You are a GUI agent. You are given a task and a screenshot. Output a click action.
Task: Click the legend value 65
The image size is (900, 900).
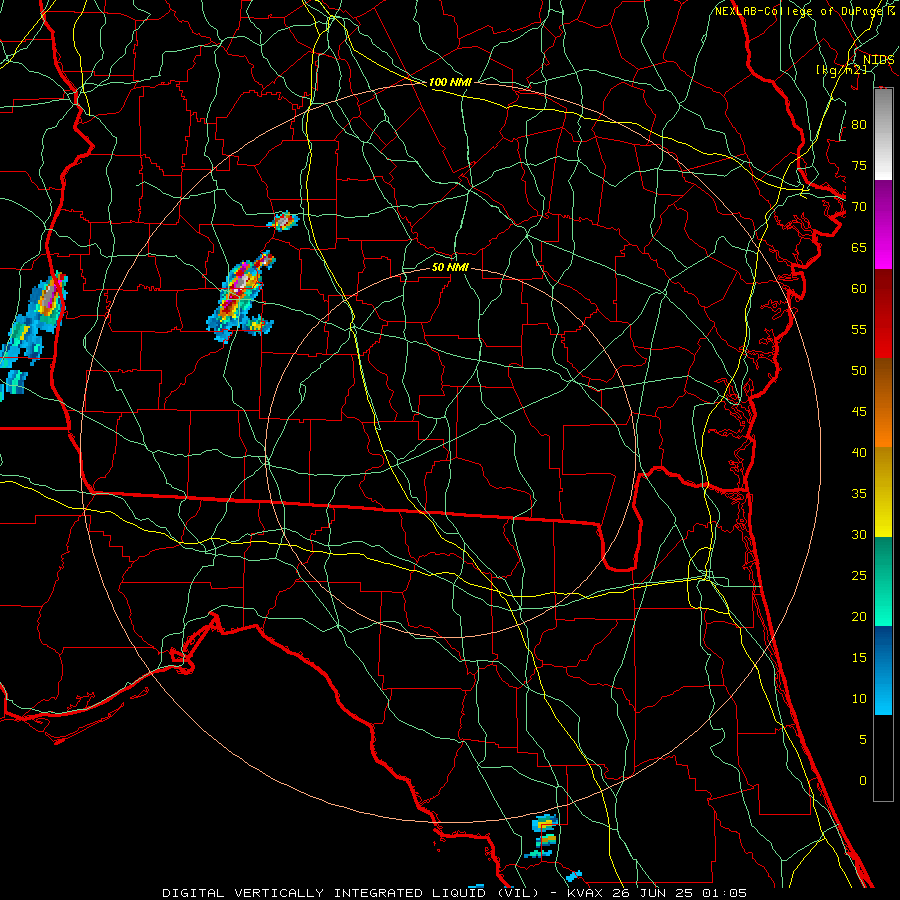859,247
